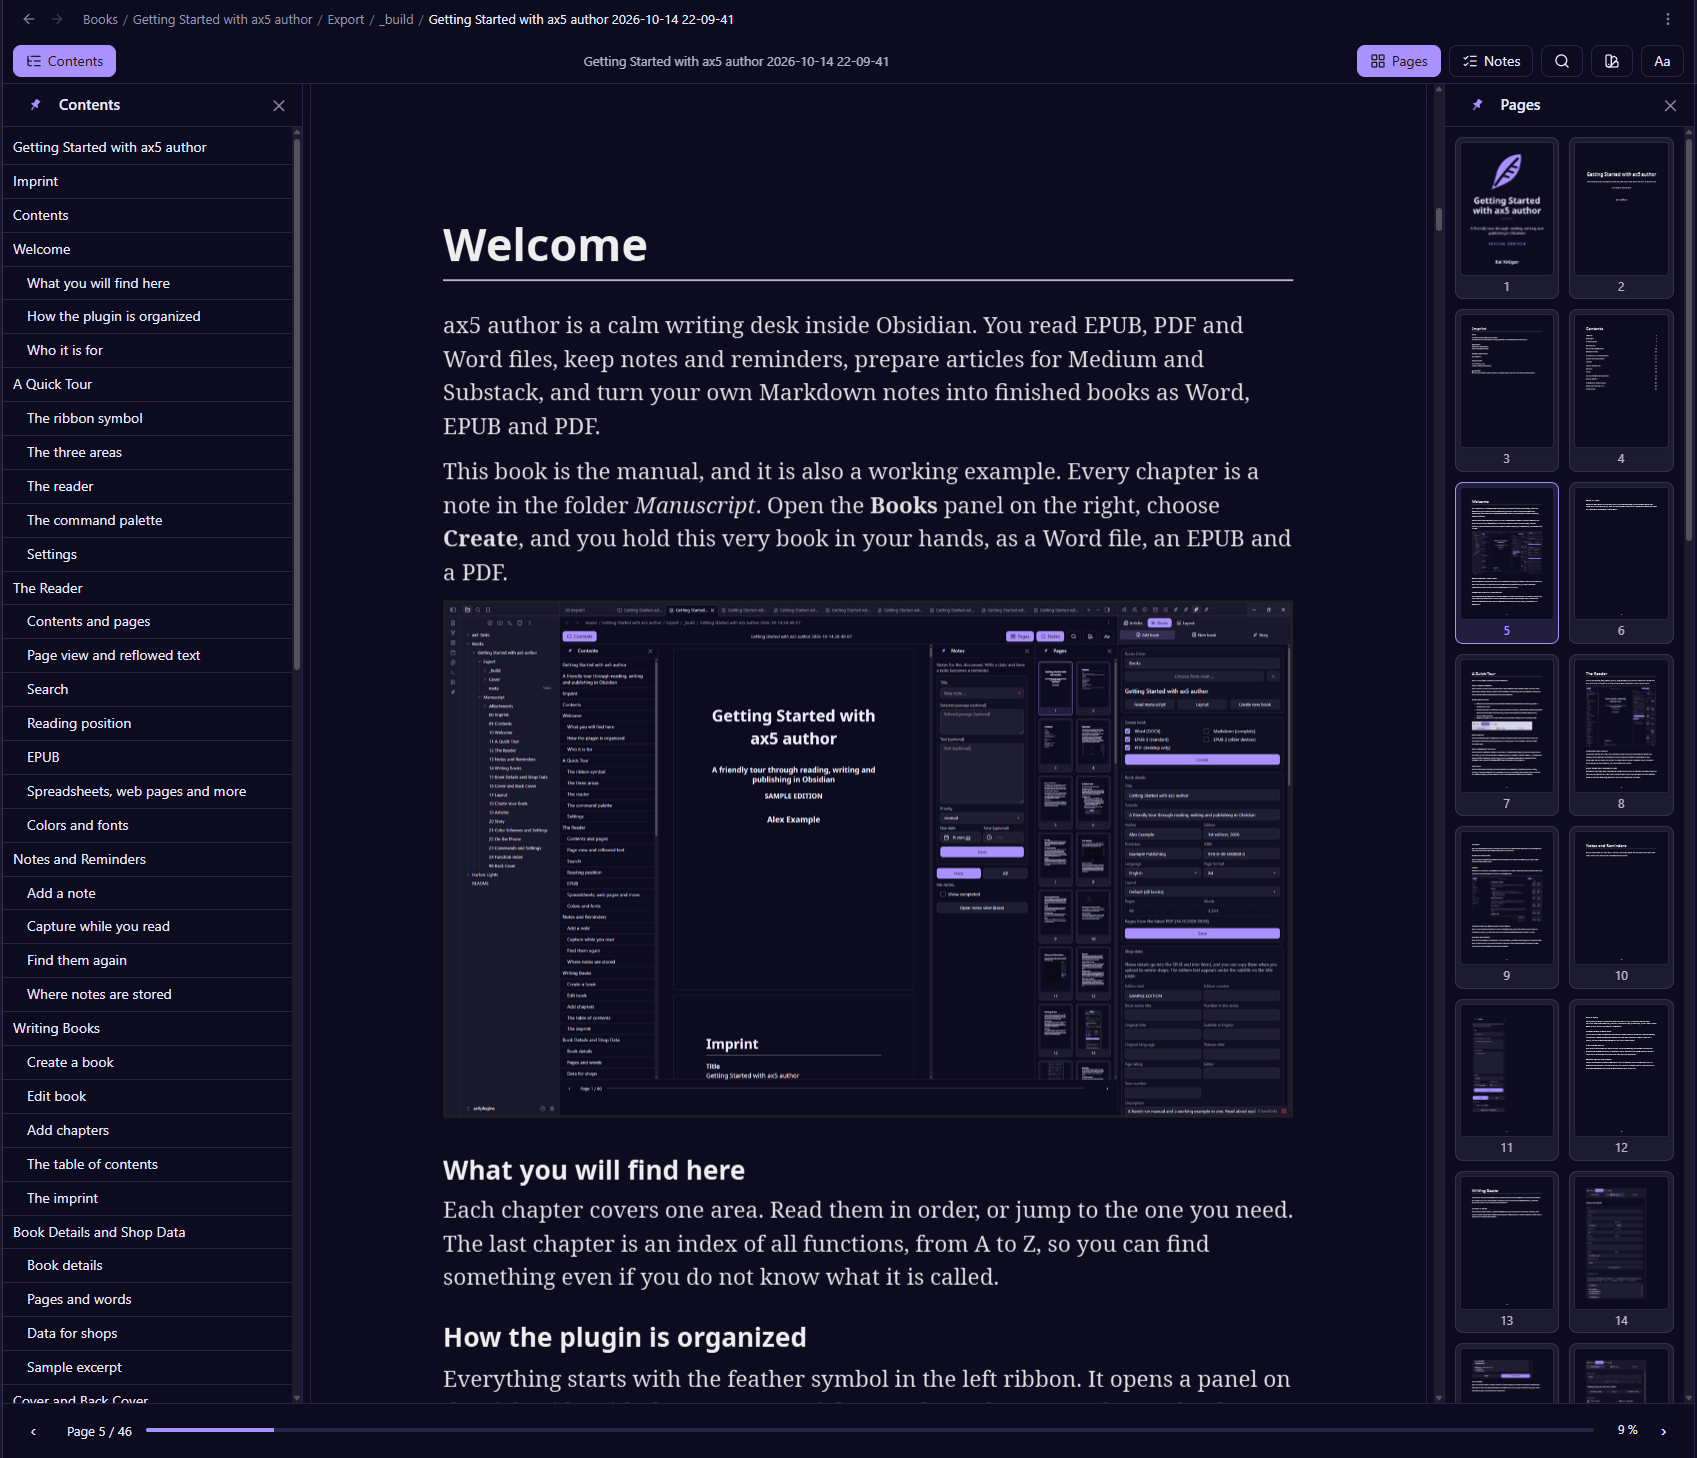
Task: Go back using the navigation back arrow
Action: pyautogui.click(x=29, y=19)
